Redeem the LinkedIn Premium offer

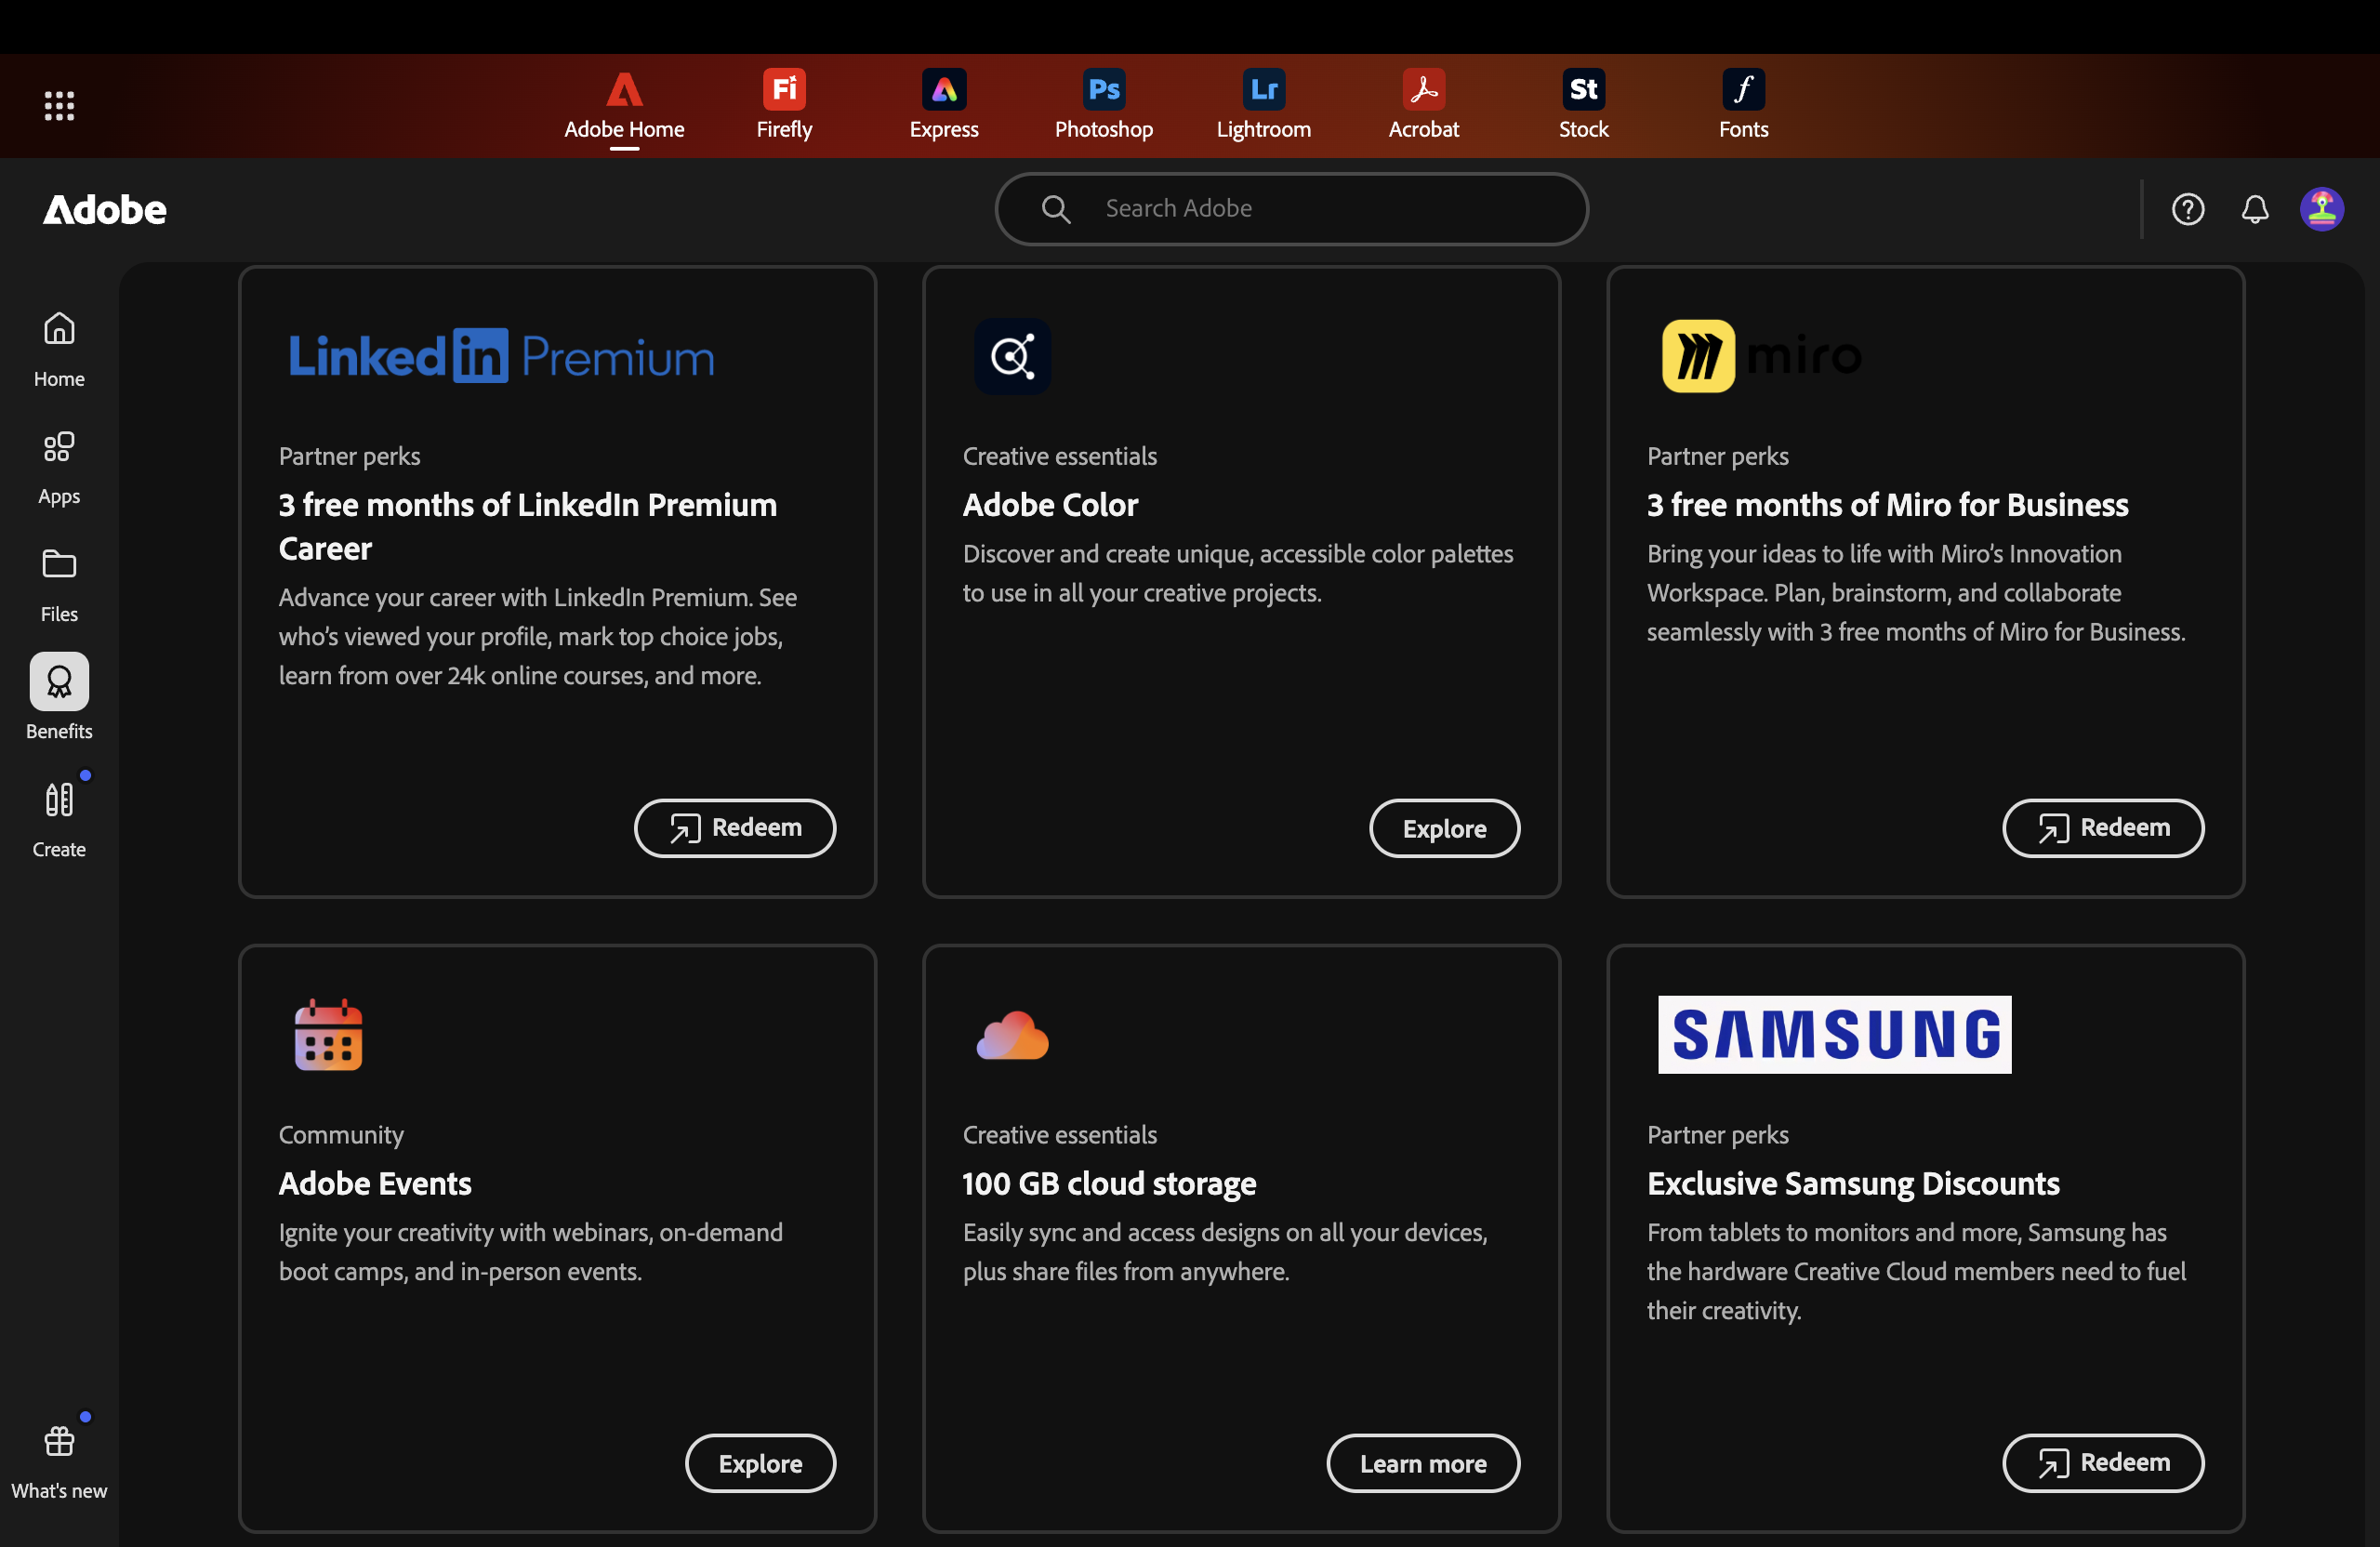click(735, 828)
